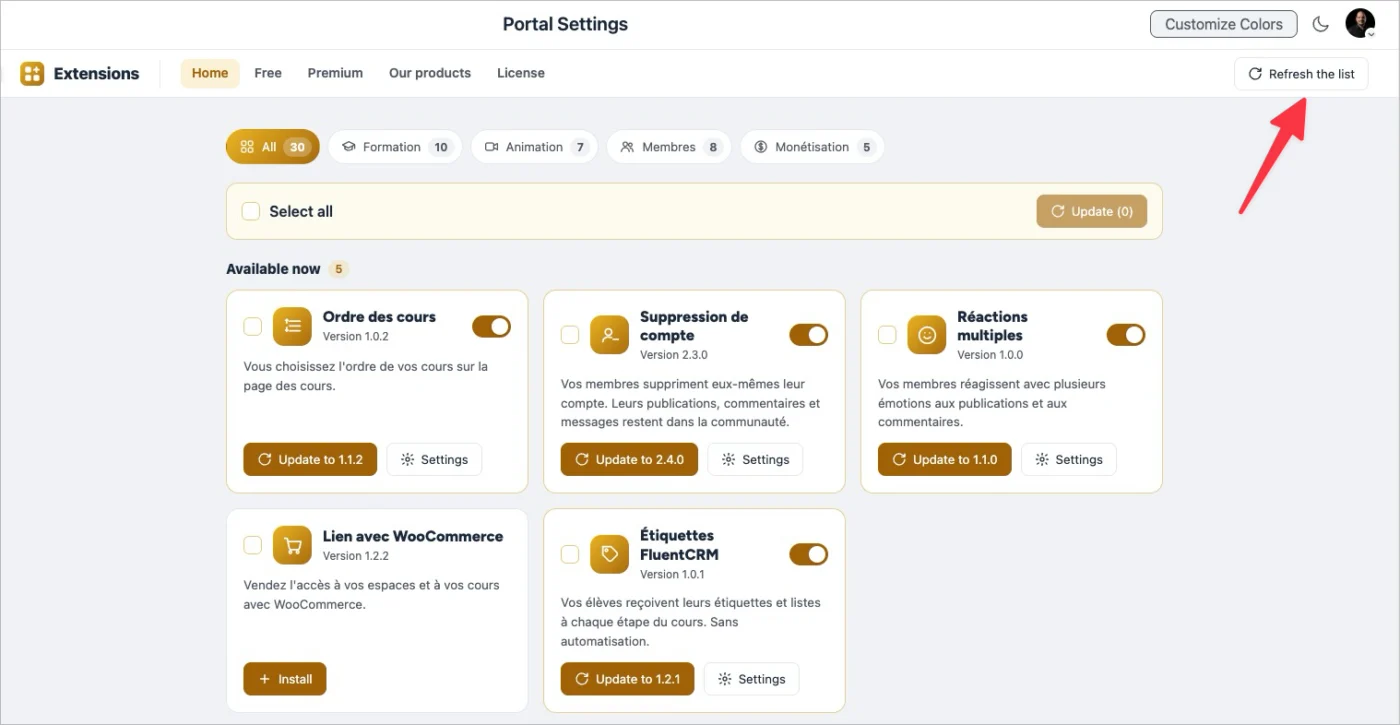Open the License tab
Viewport: 1400px width, 725px height.
click(x=521, y=73)
